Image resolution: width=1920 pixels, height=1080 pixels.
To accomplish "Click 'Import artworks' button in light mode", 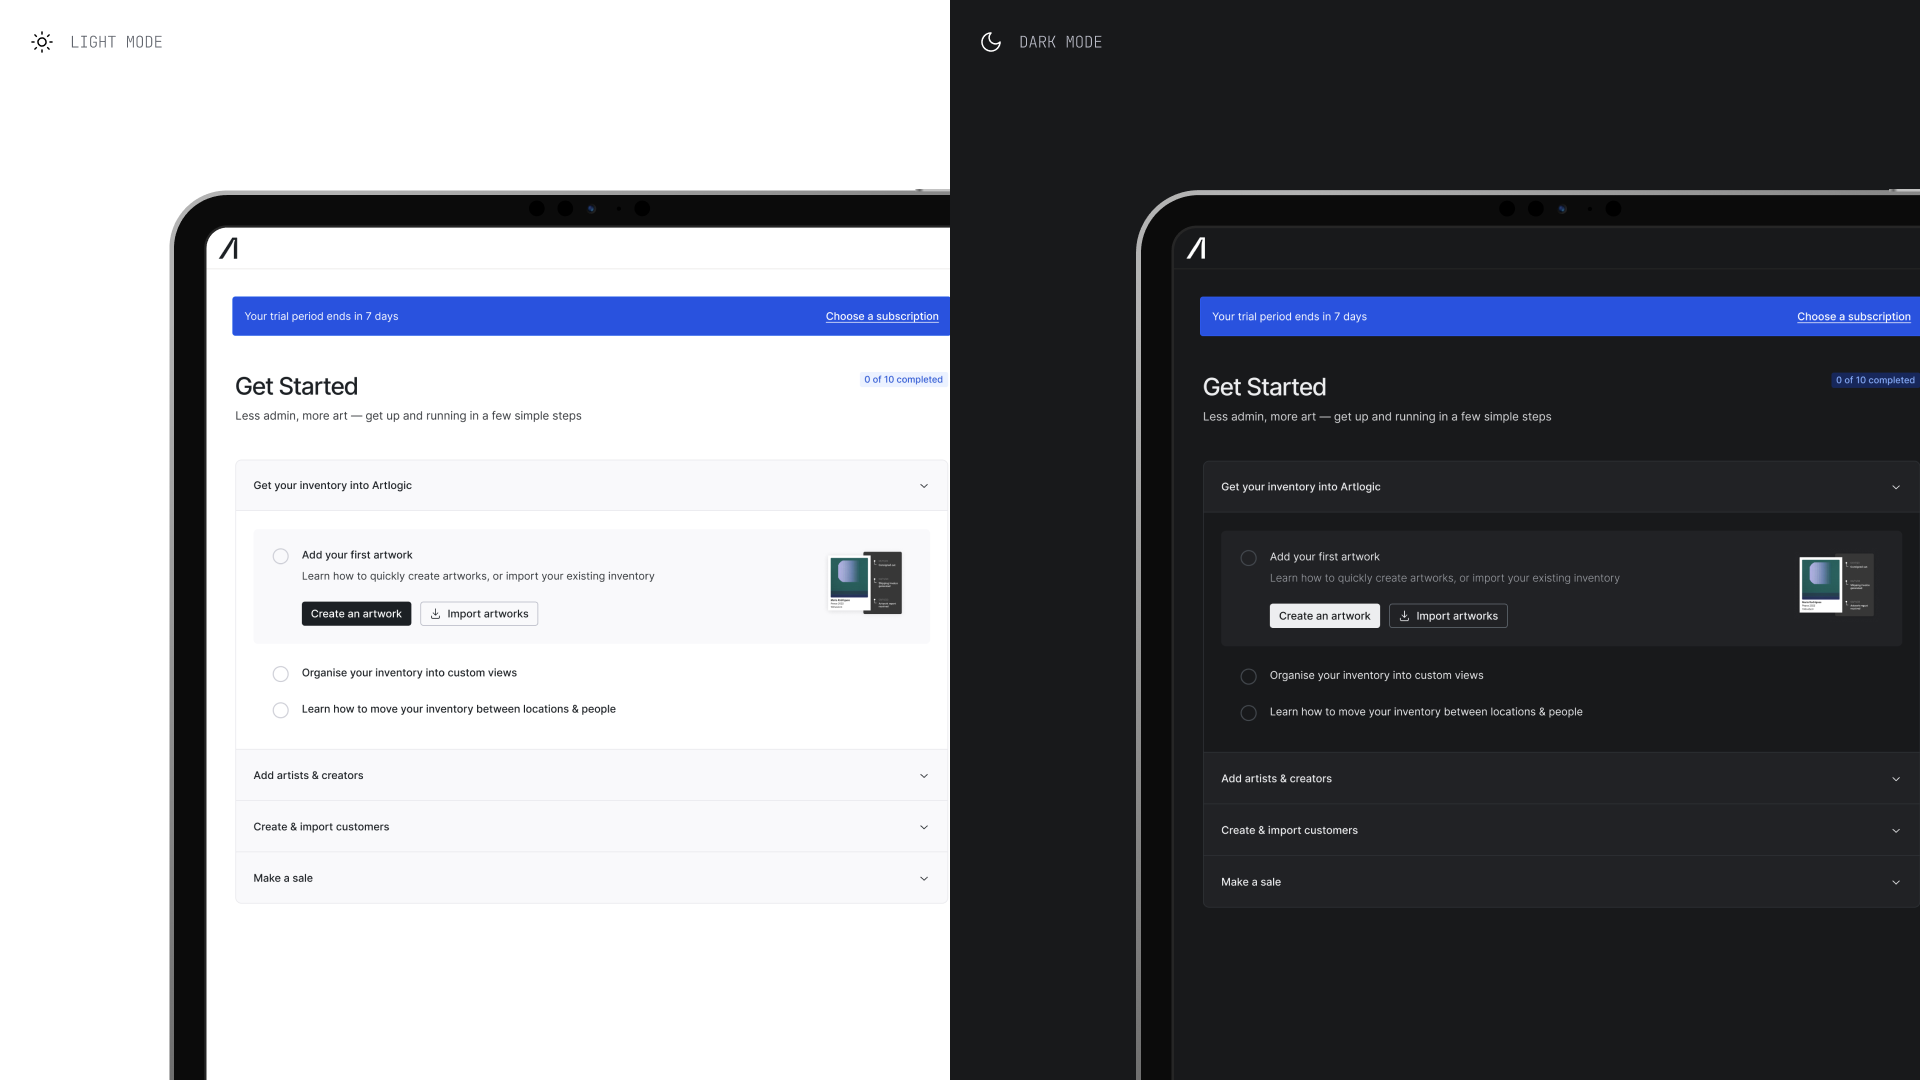I will click(x=479, y=614).
